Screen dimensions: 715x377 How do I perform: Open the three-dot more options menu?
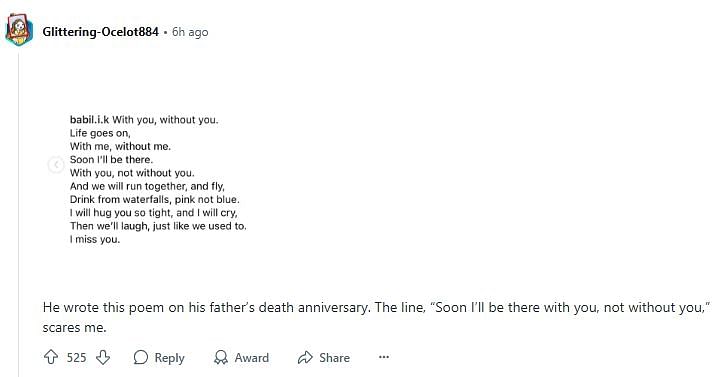(384, 357)
